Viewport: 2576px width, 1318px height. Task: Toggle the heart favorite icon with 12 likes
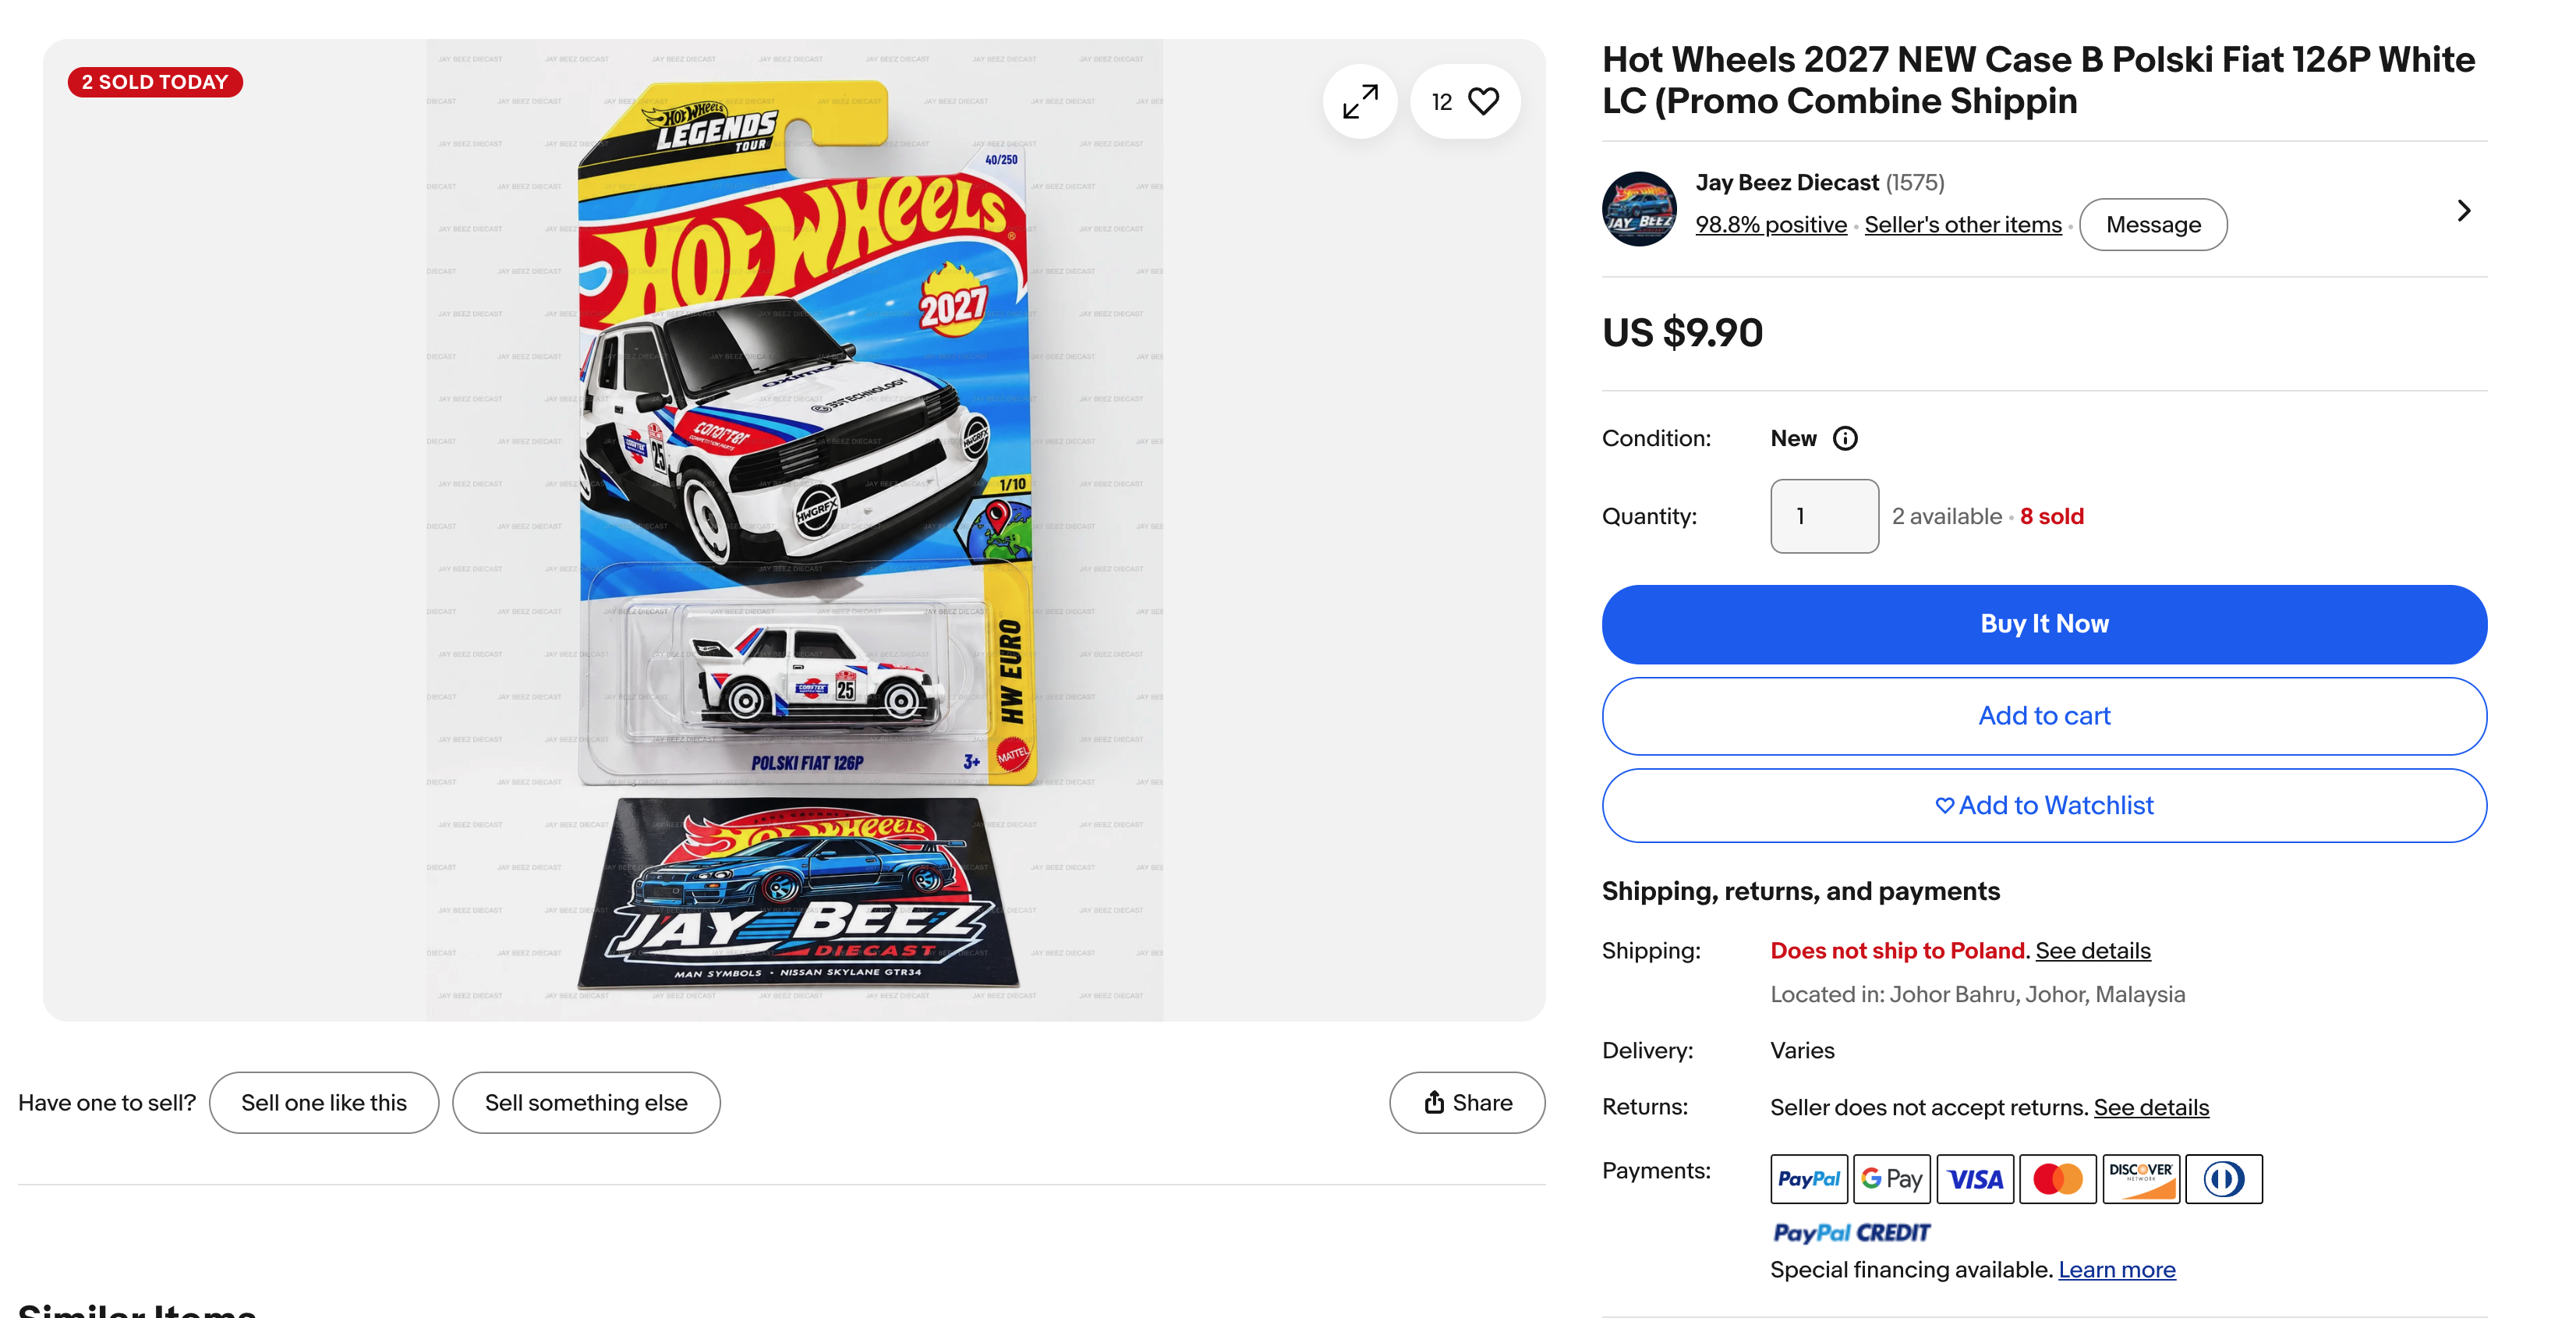[x=1465, y=101]
